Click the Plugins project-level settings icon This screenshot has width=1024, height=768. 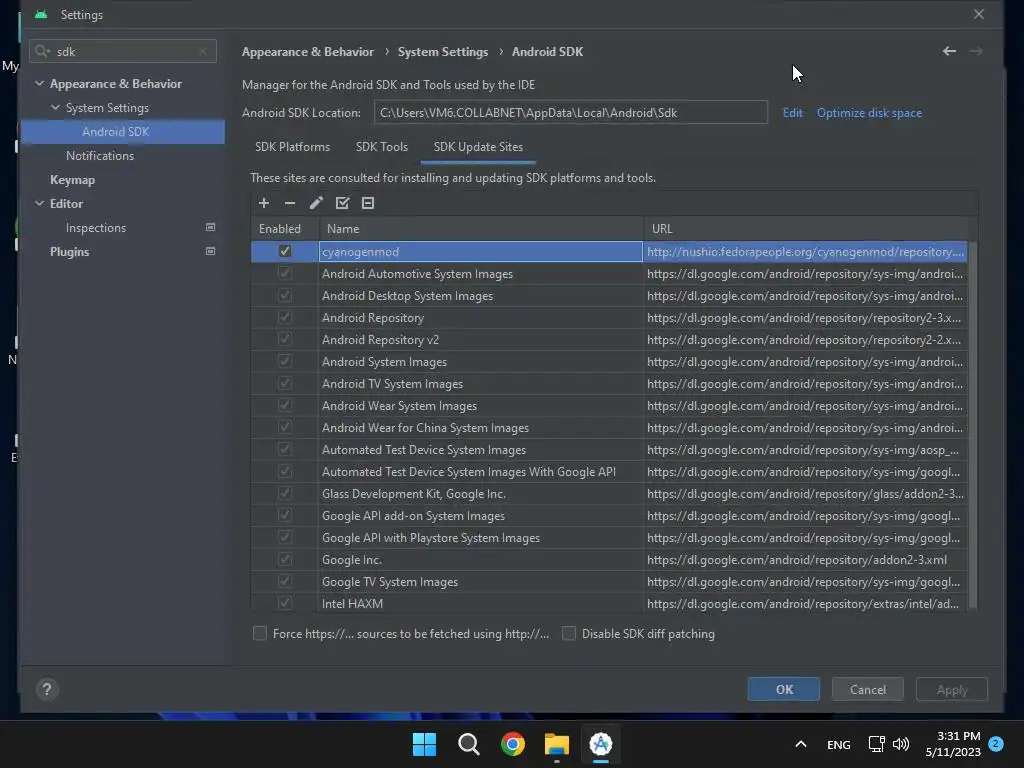click(x=210, y=251)
